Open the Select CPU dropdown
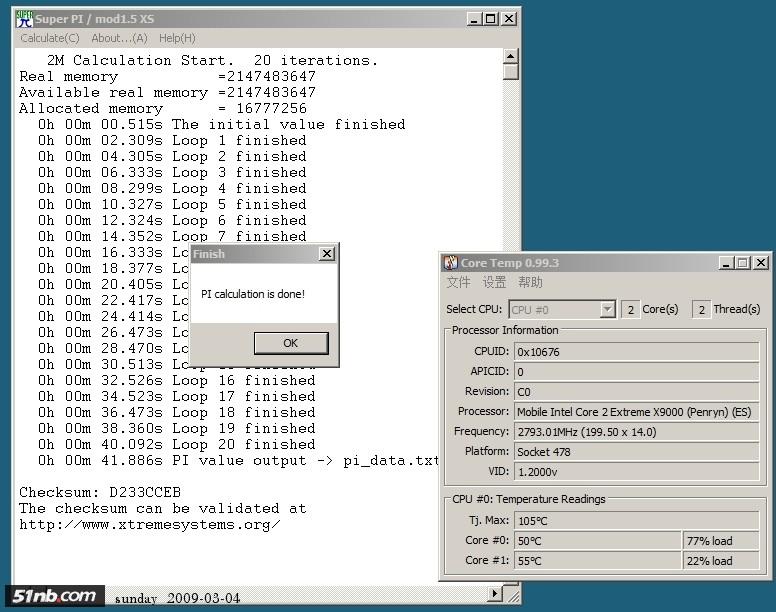The height and width of the screenshot is (612, 776). tap(606, 310)
